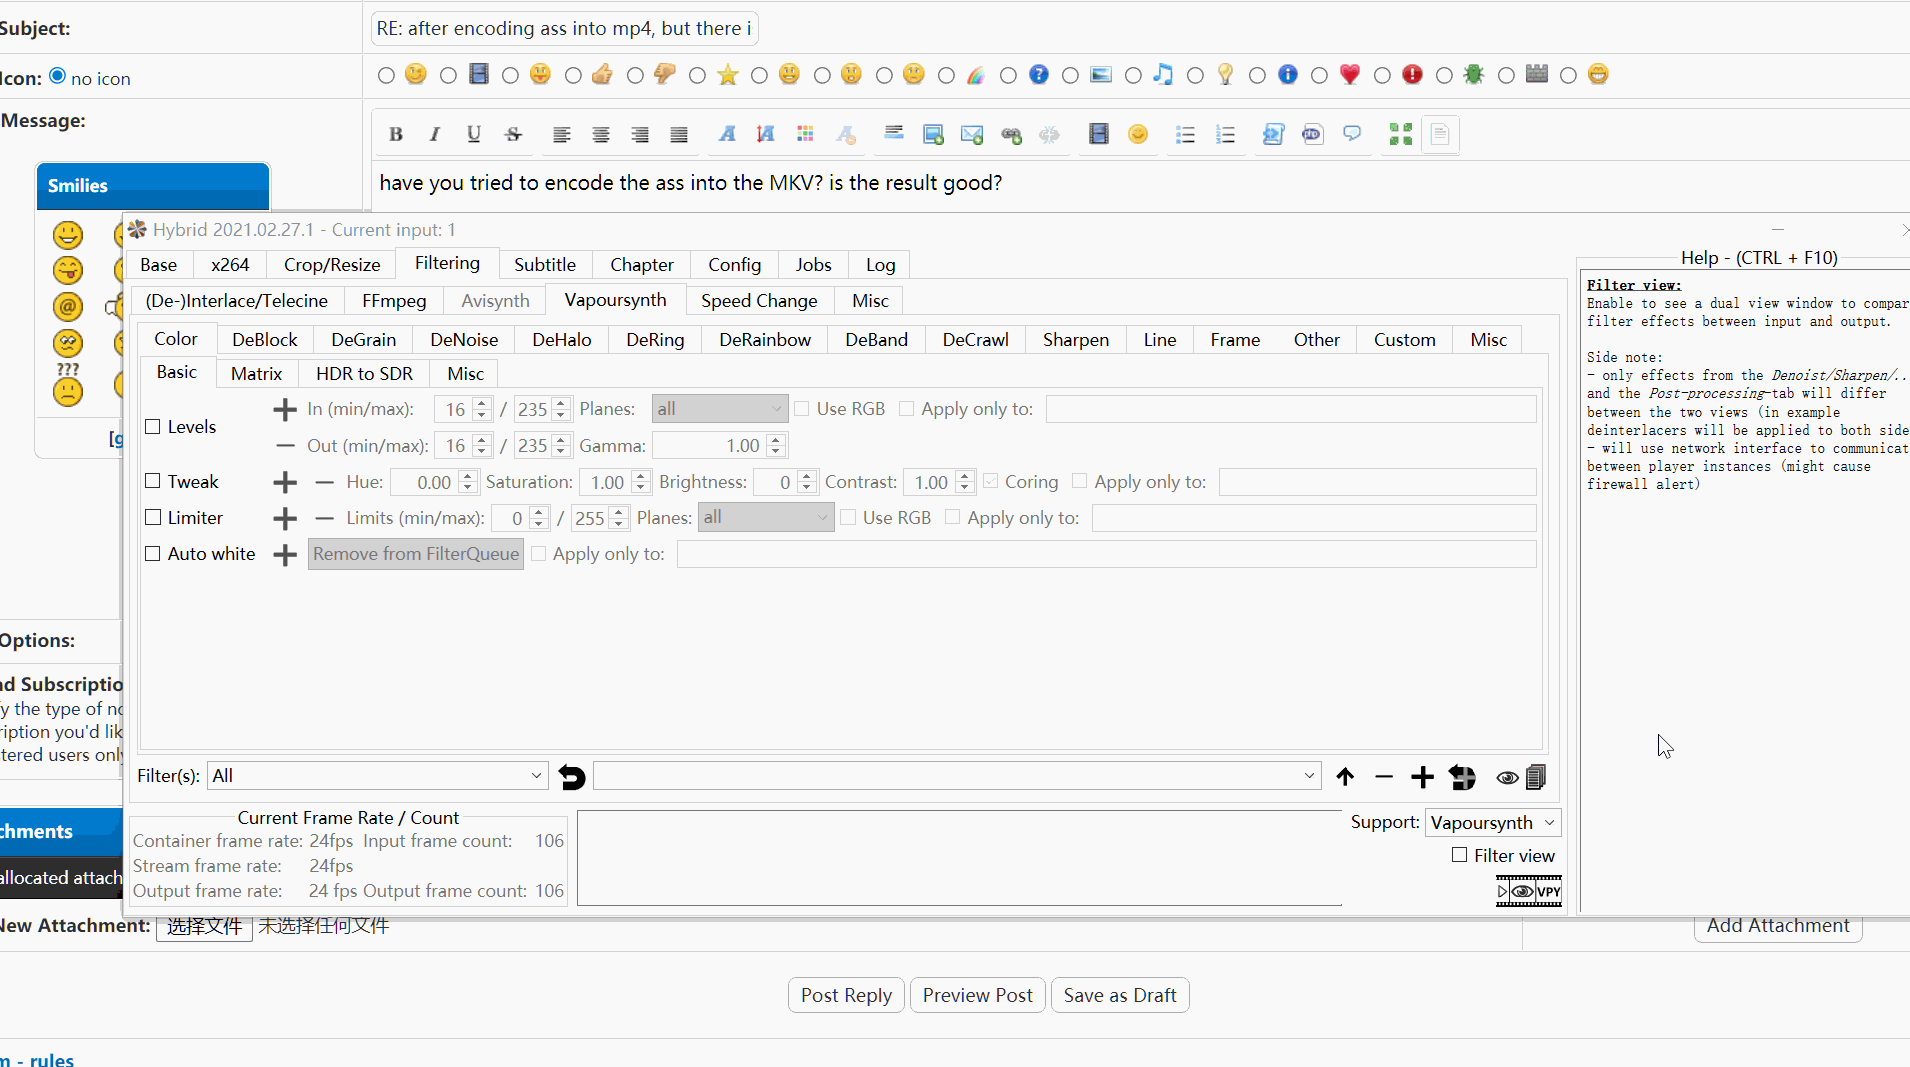
Task: Enable the Limiter filter checkbox
Action: pos(153,518)
